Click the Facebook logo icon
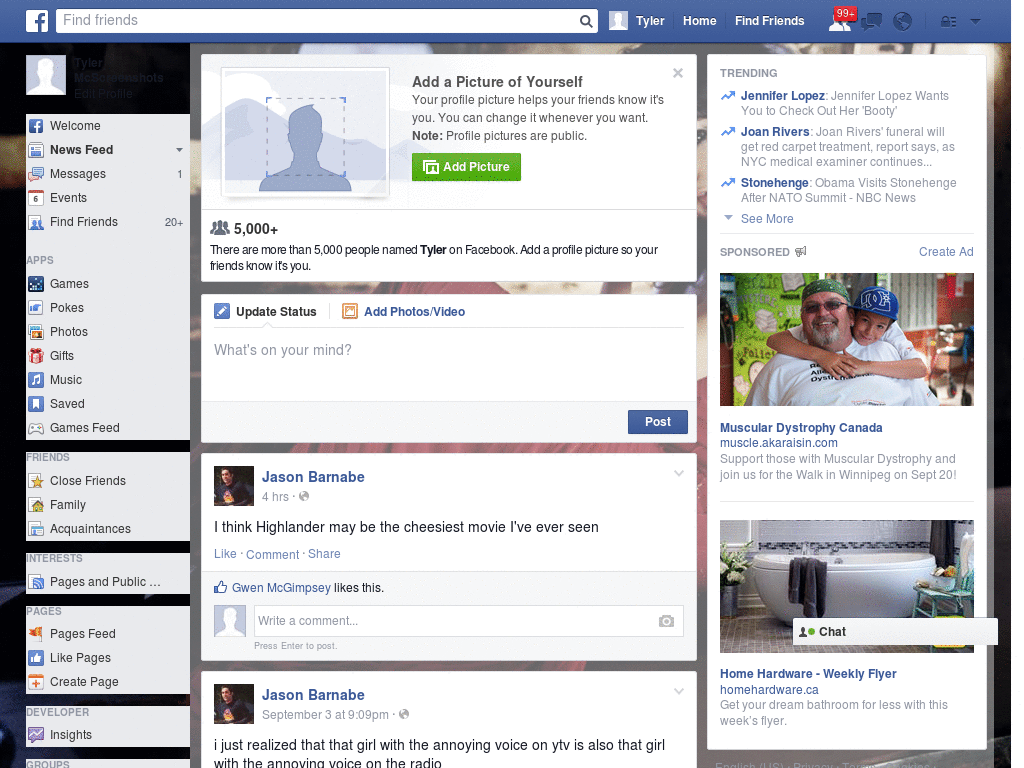The height and width of the screenshot is (768, 1024). pyautogui.click(x=37, y=21)
